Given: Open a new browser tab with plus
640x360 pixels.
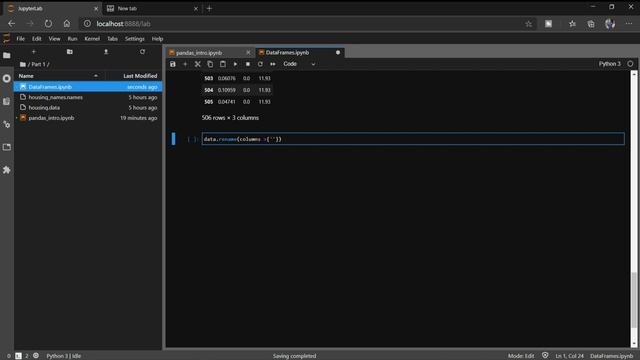Looking at the screenshot, I should tap(209, 8).
